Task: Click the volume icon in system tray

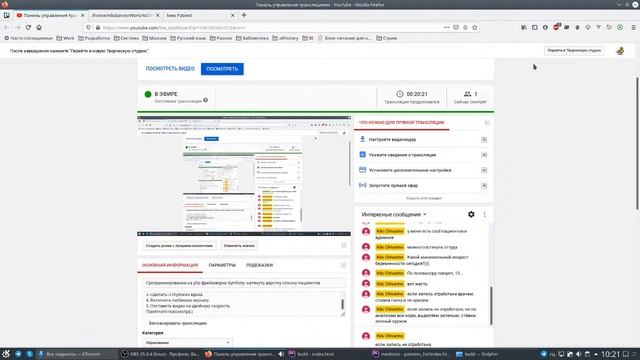Action: (x=578, y=354)
